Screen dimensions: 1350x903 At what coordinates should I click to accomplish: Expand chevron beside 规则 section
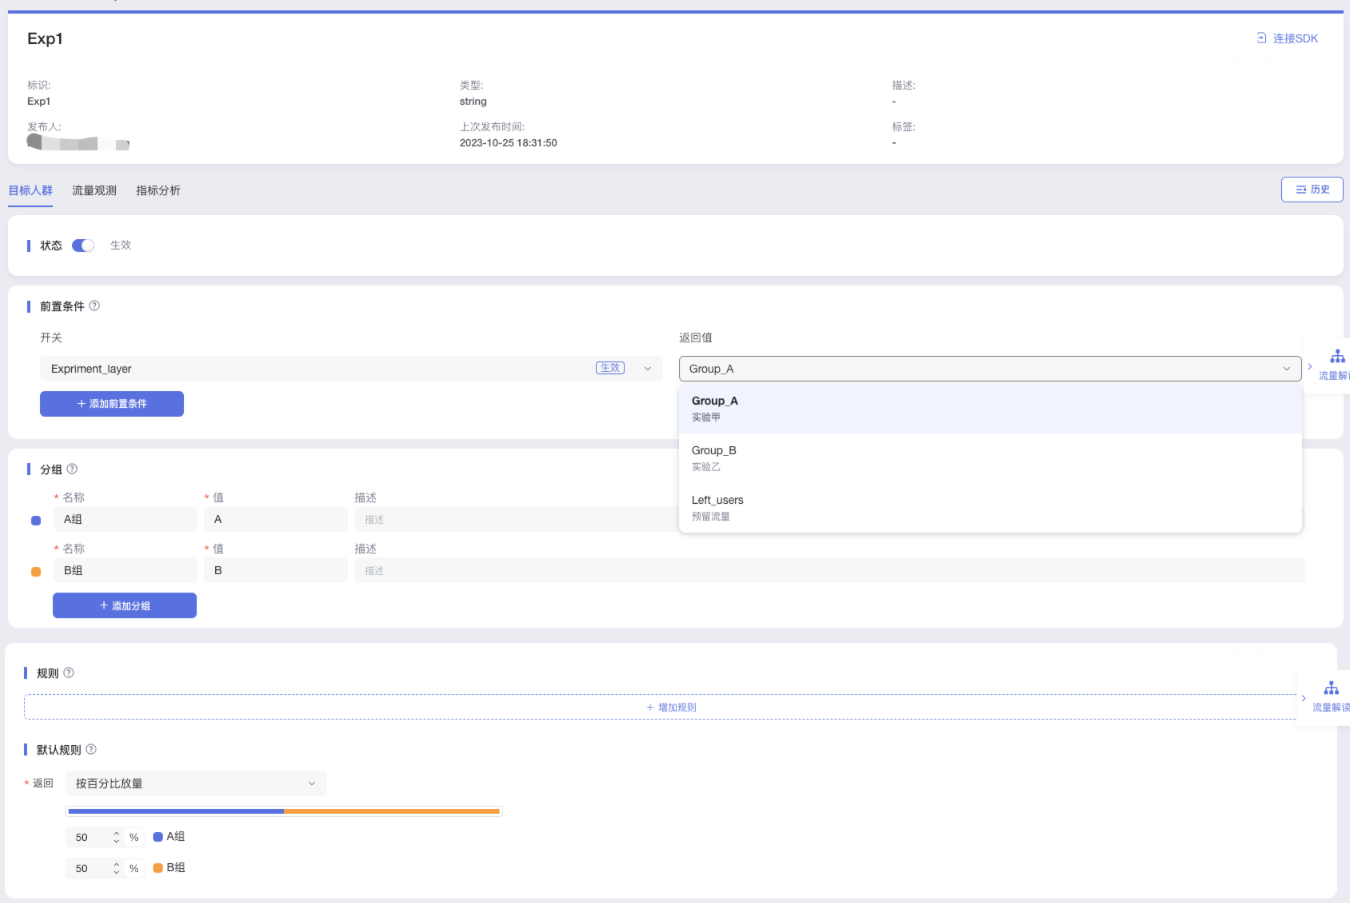1304,698
